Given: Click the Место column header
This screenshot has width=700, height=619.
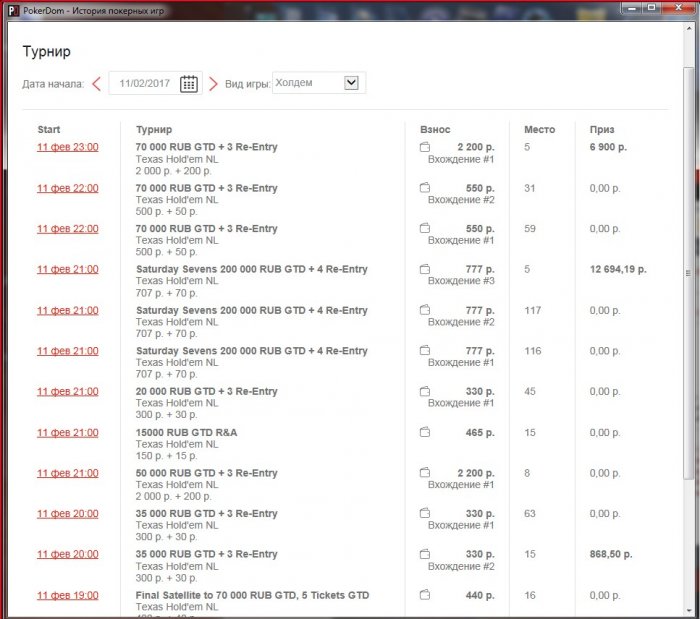Looking at the screenshot, I should 539,129.
